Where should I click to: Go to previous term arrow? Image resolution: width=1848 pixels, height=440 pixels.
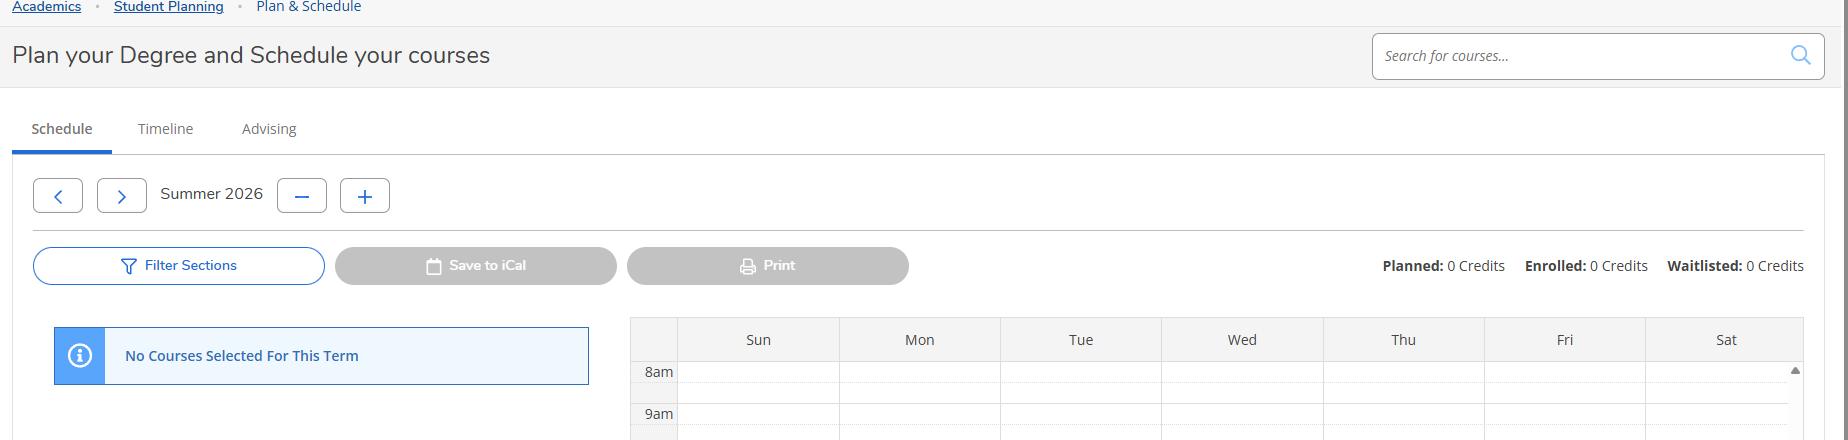pos(58,196)
